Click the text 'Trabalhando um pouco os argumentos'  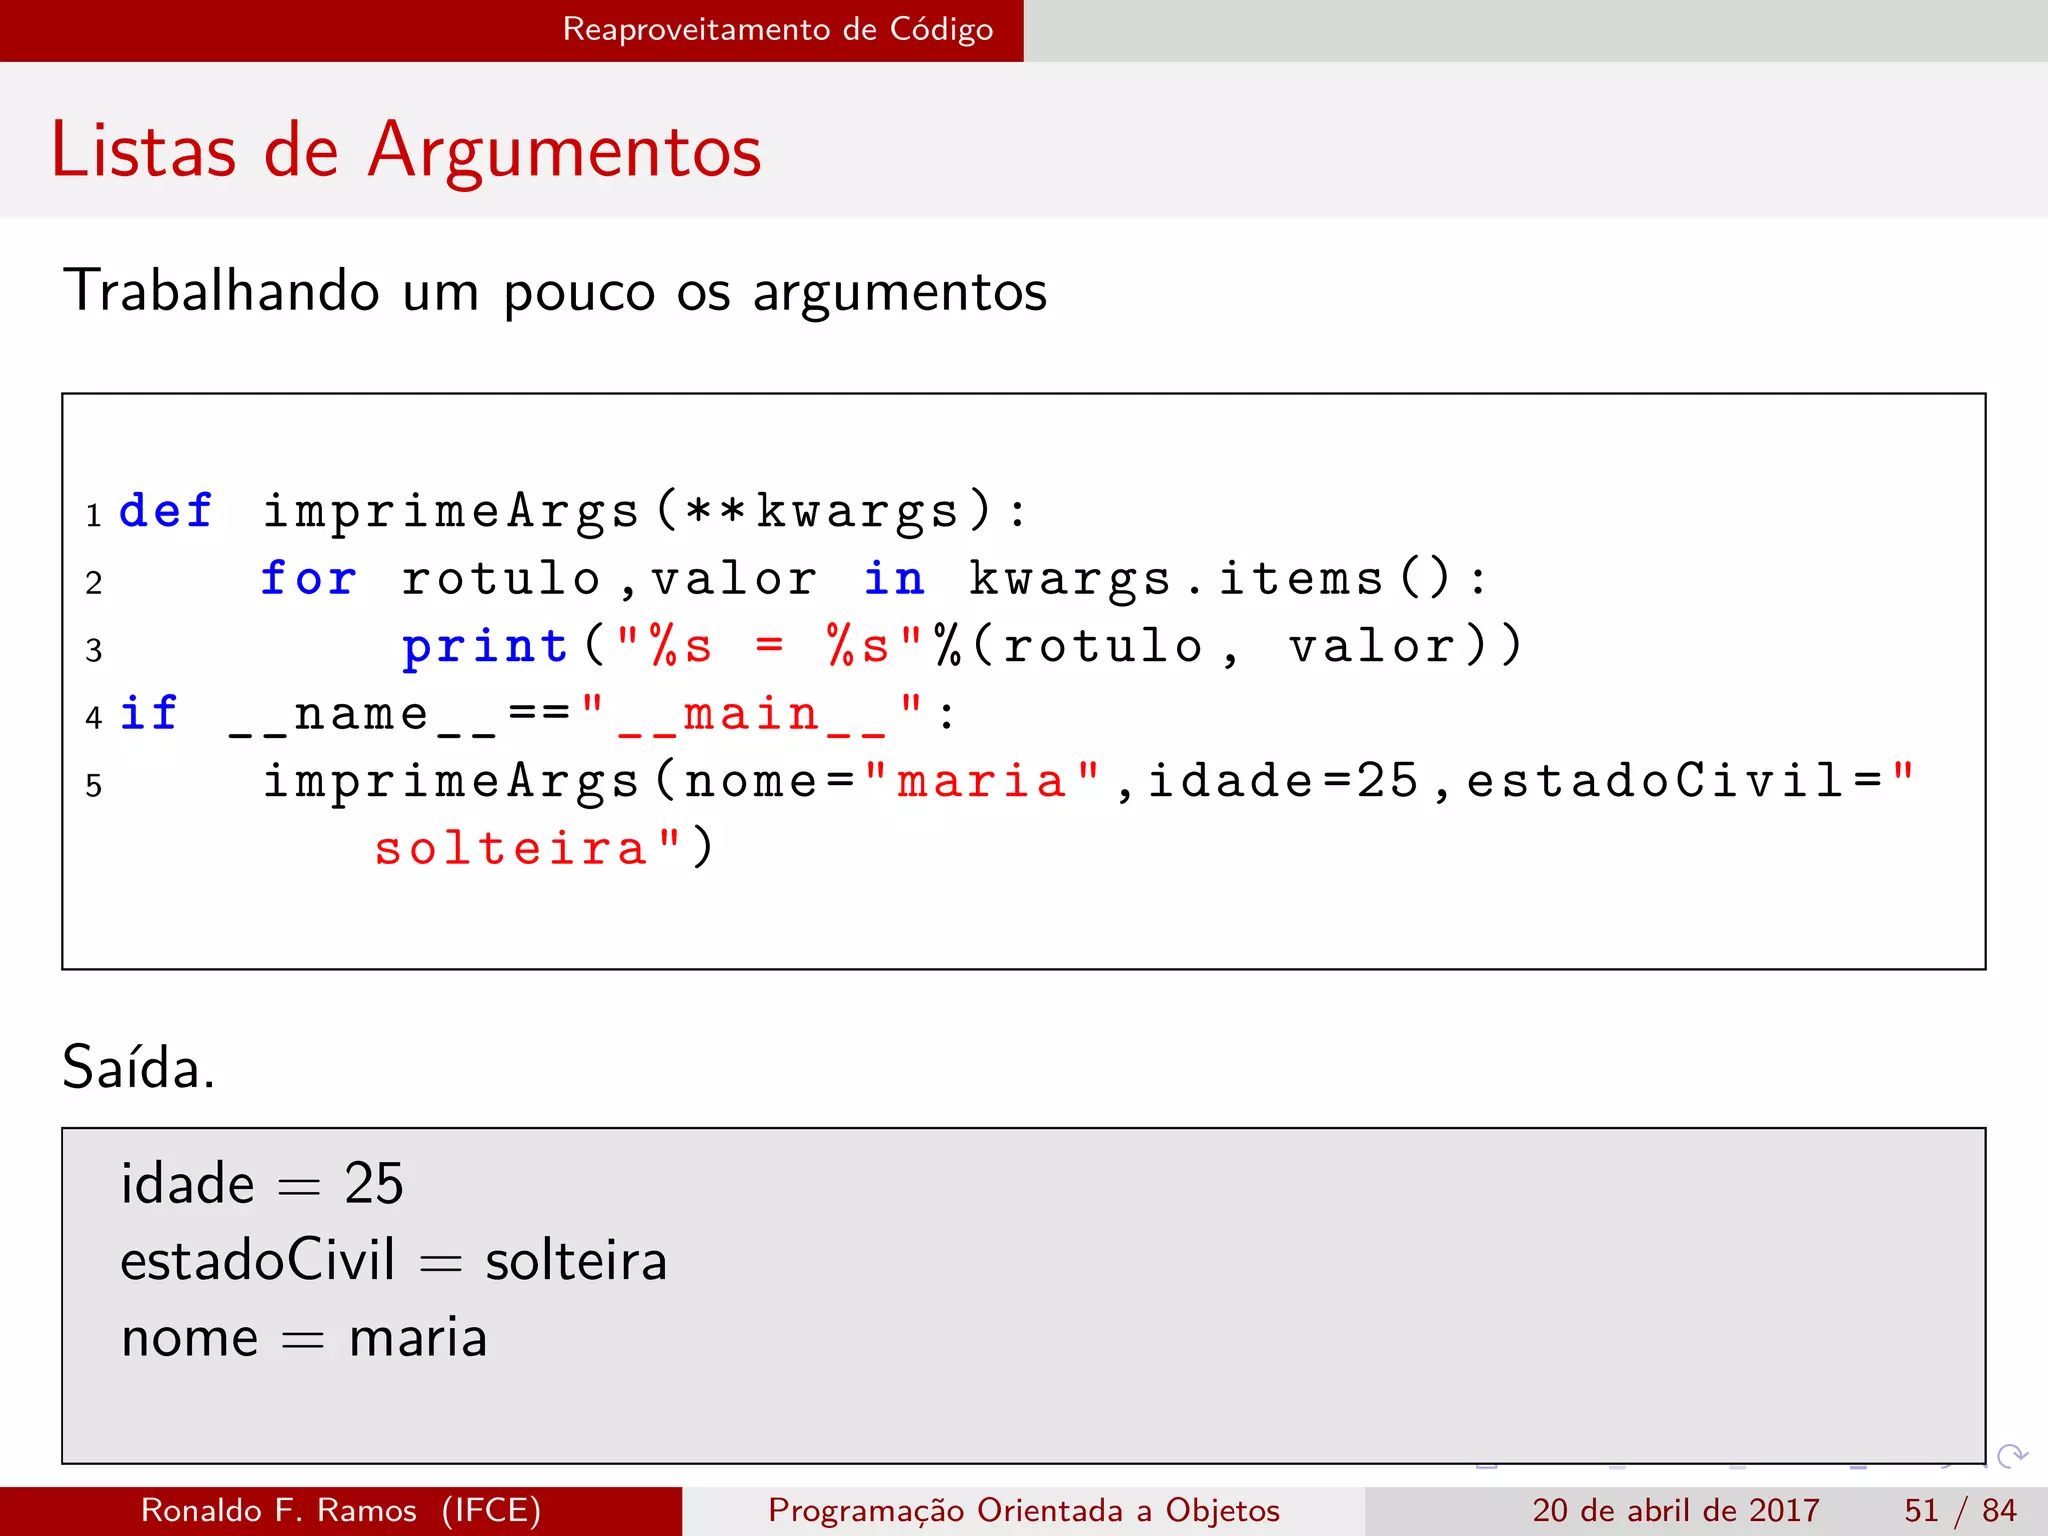point(555,292)
